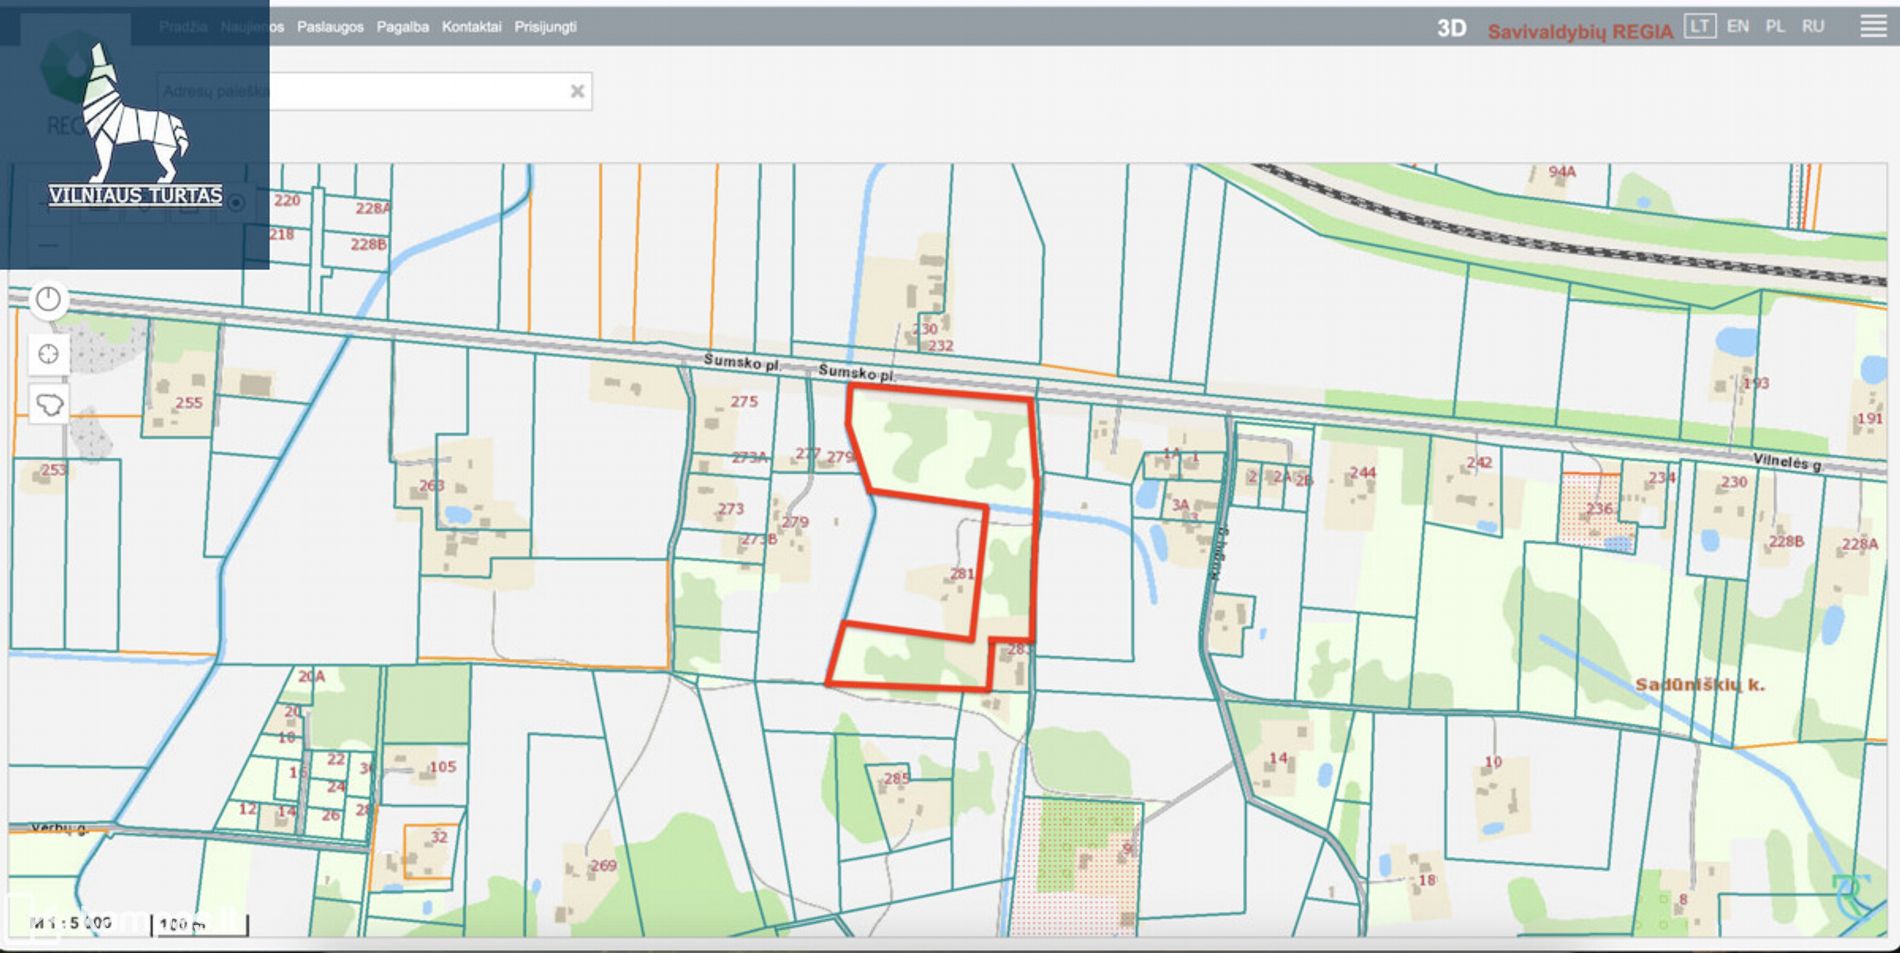Clear the address search with X

tap(577, 91)
